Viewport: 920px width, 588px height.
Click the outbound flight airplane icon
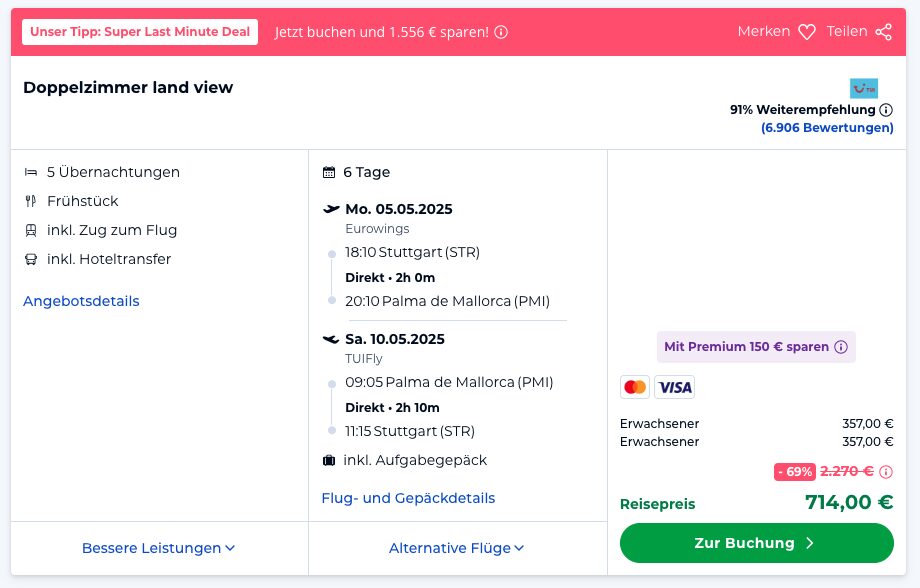click(331, 209)
